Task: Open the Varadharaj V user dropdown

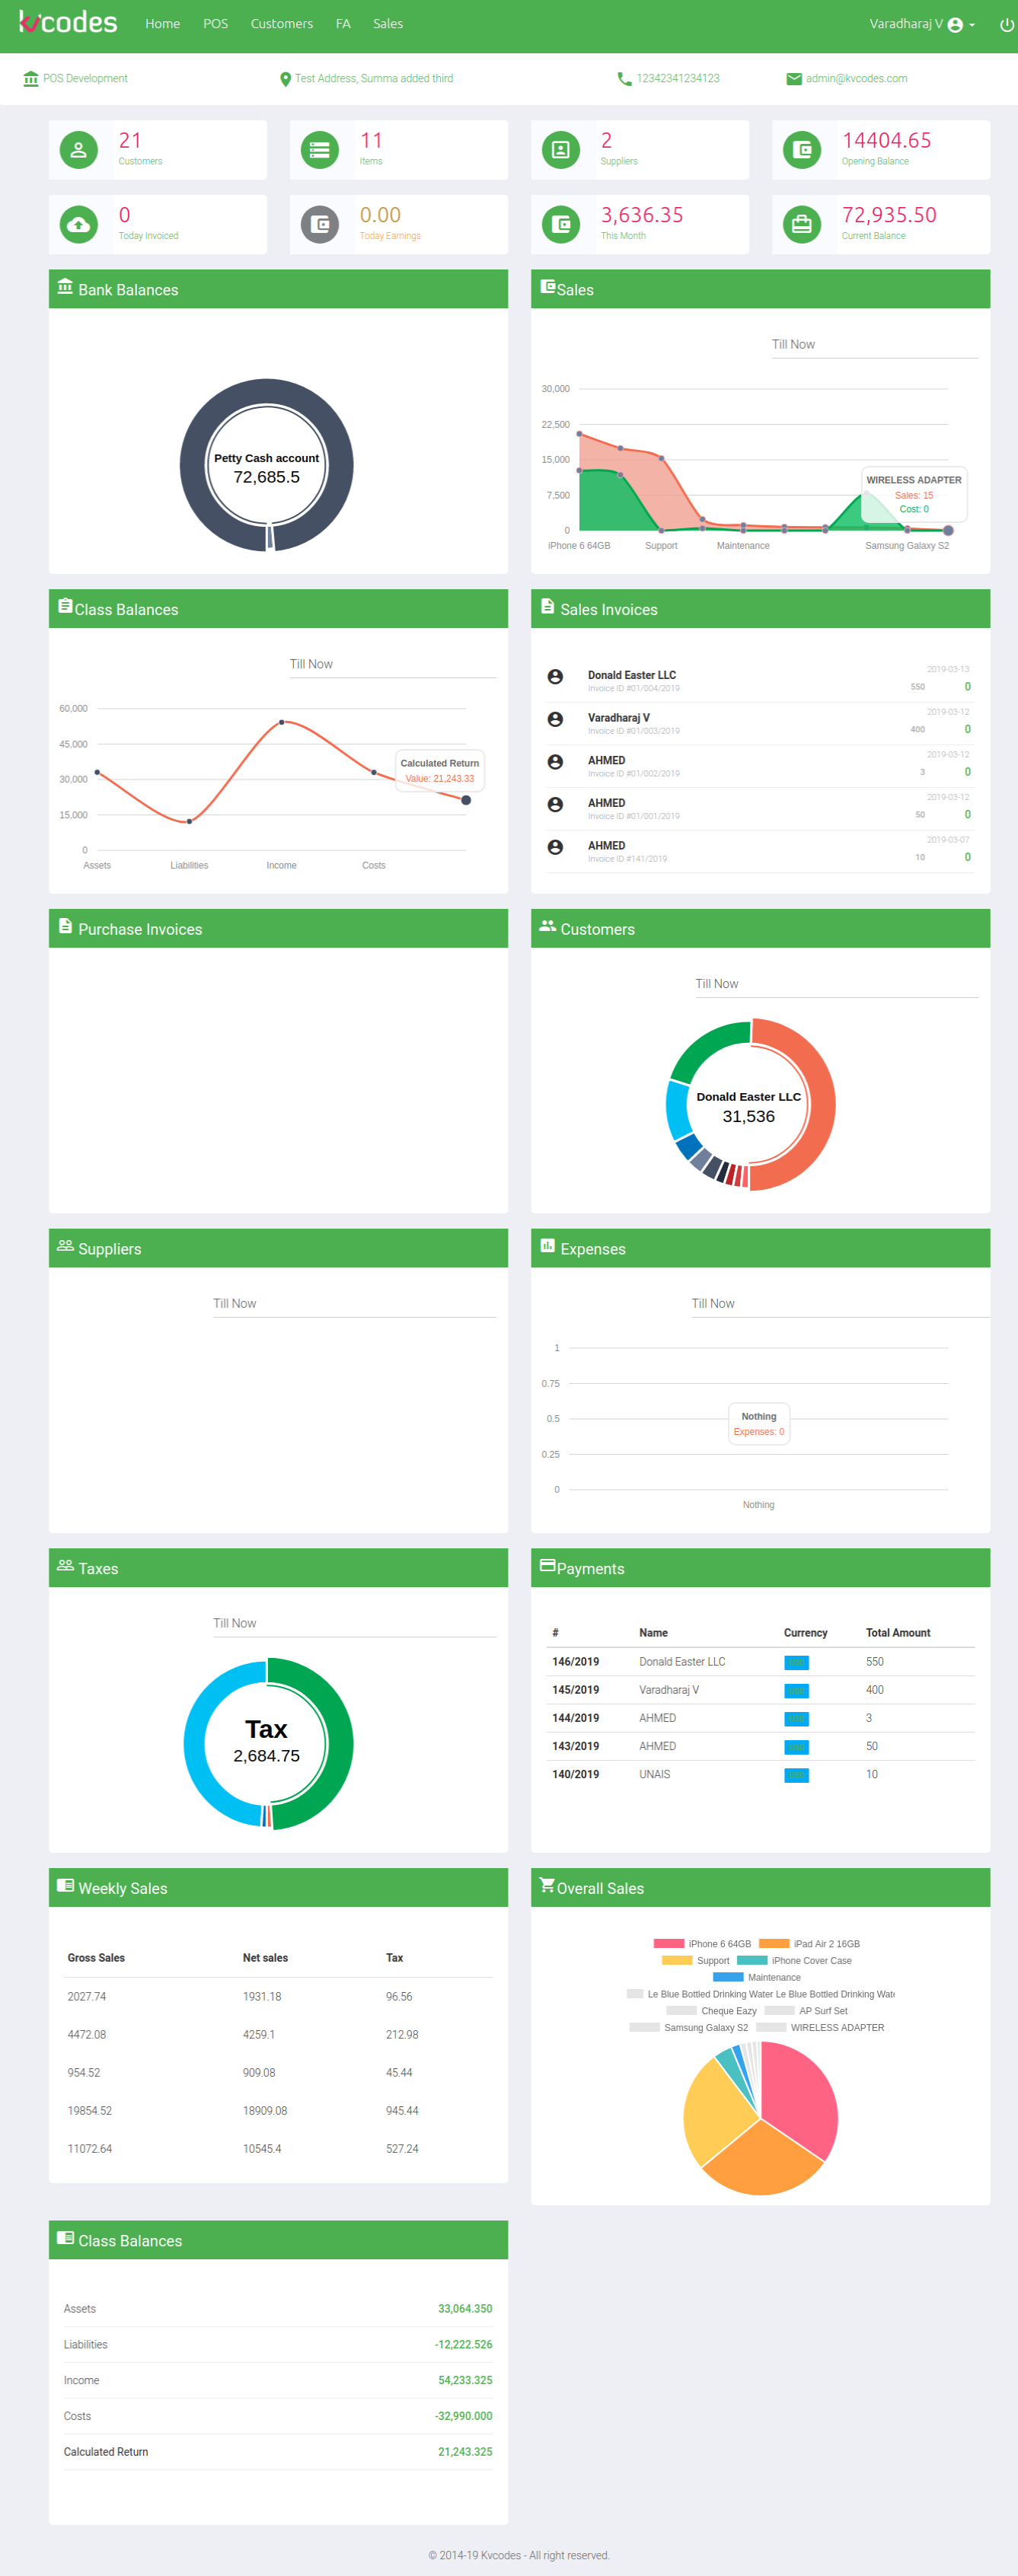Action: (x=921, y=25)
